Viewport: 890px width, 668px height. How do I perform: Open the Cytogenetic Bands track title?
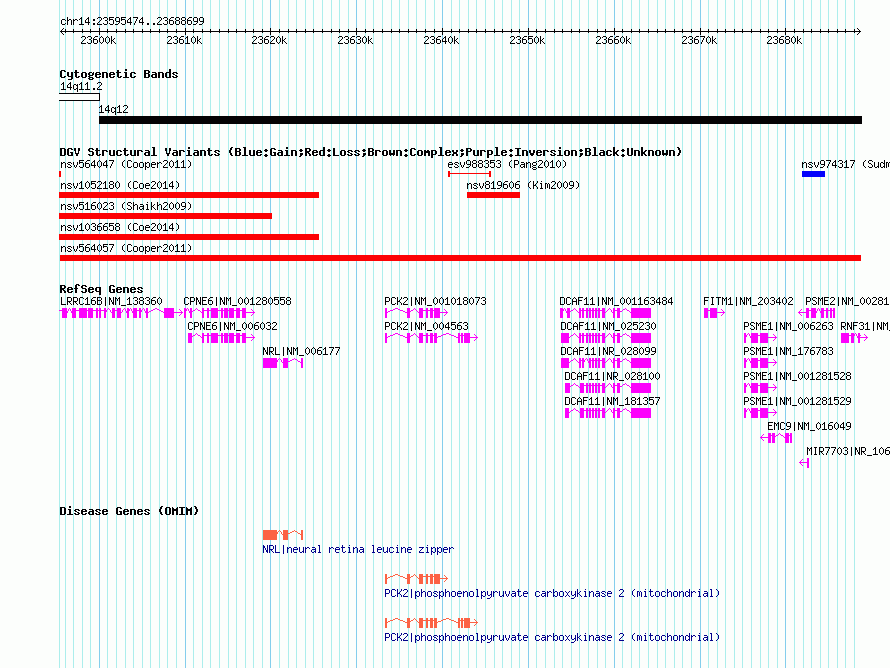119,74
